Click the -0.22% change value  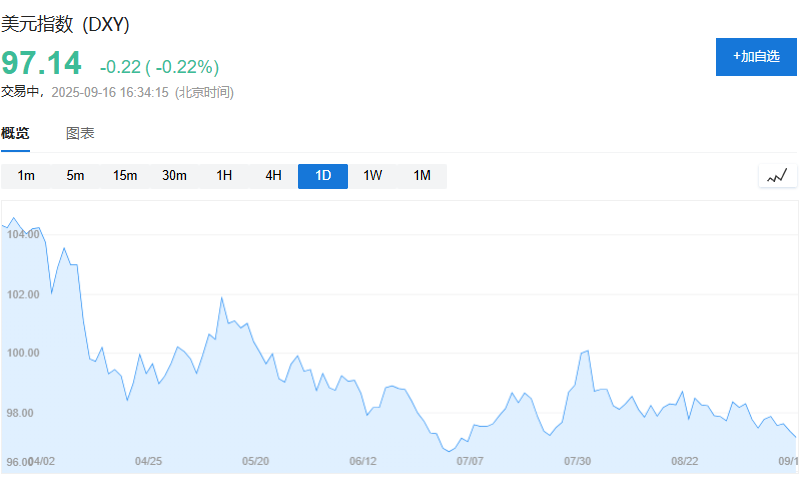[x=187, y=67]
